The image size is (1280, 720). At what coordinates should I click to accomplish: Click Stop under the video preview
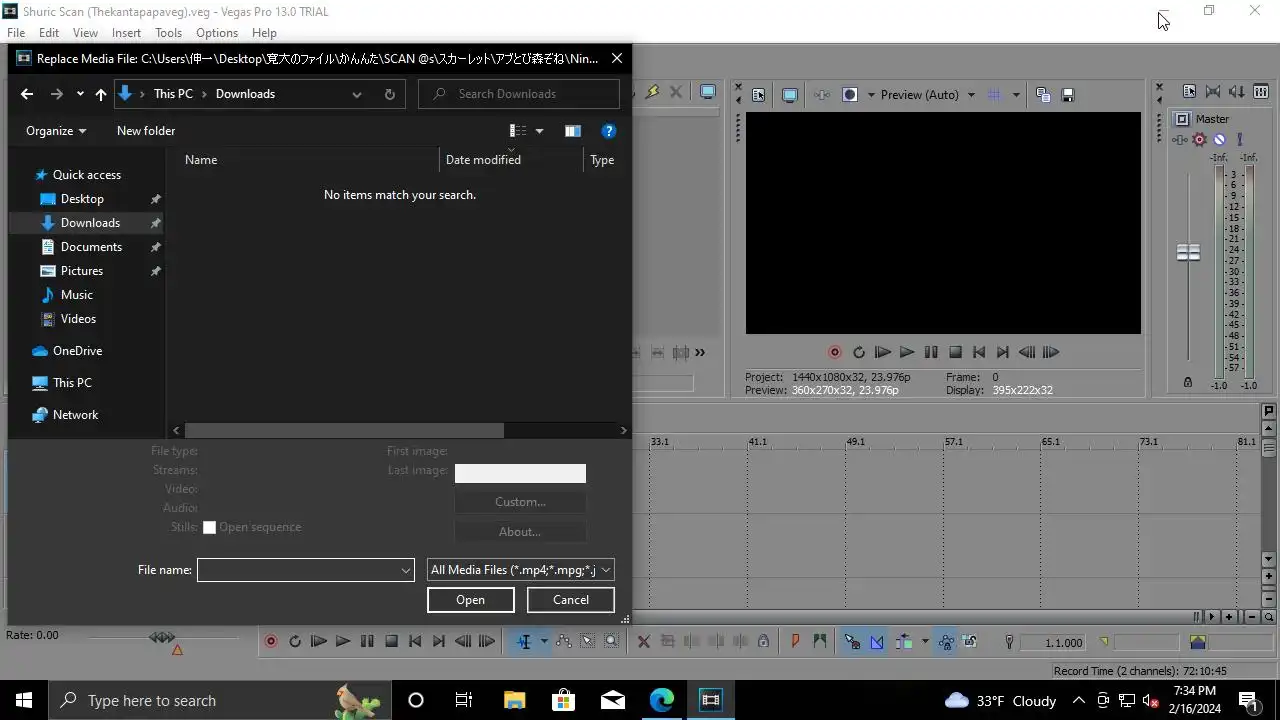coord(955,352)
